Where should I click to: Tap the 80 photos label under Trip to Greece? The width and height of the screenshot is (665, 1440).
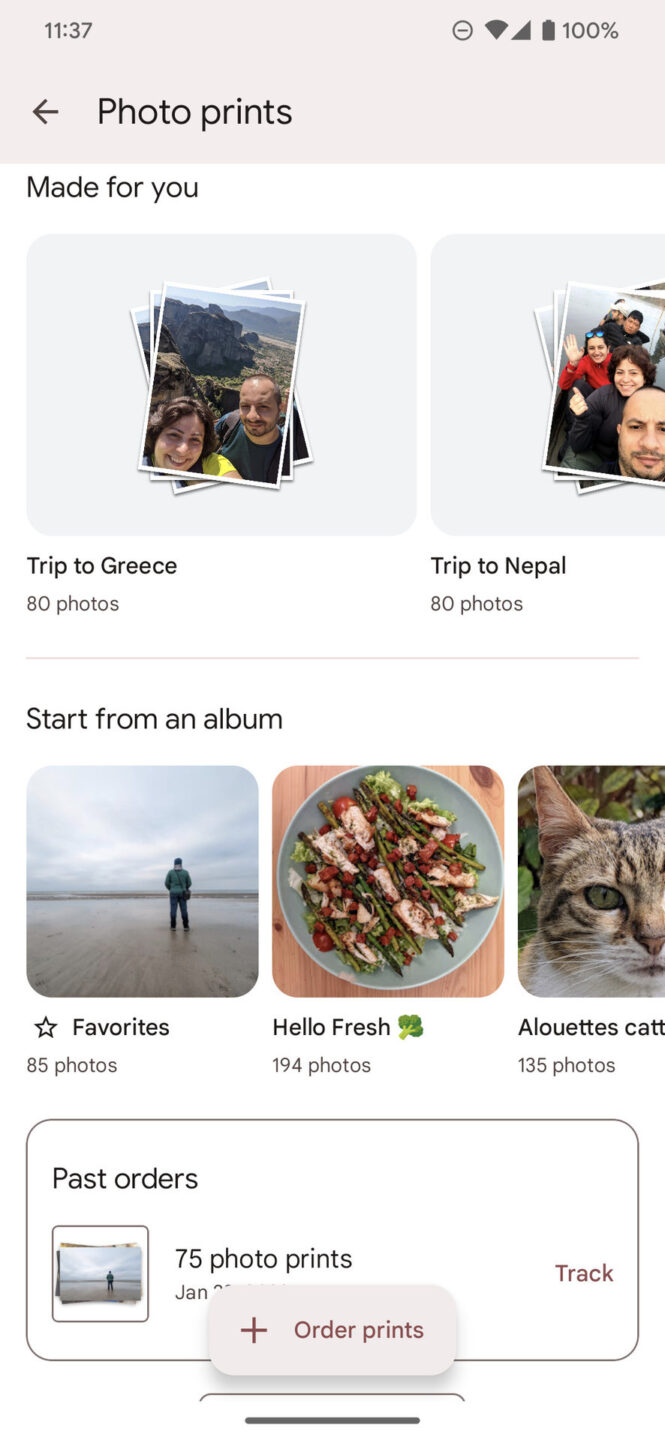click(x=72, y=603)
